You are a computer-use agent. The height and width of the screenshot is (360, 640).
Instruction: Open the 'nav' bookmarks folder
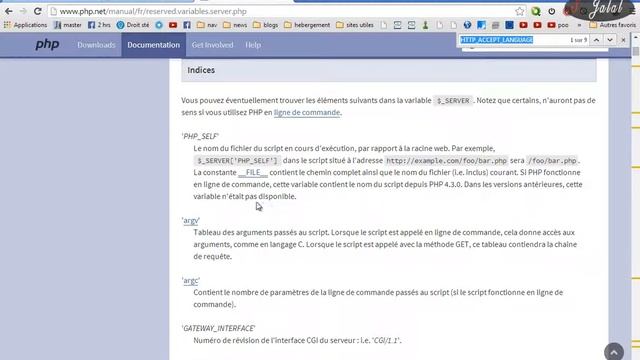[207, 25]
